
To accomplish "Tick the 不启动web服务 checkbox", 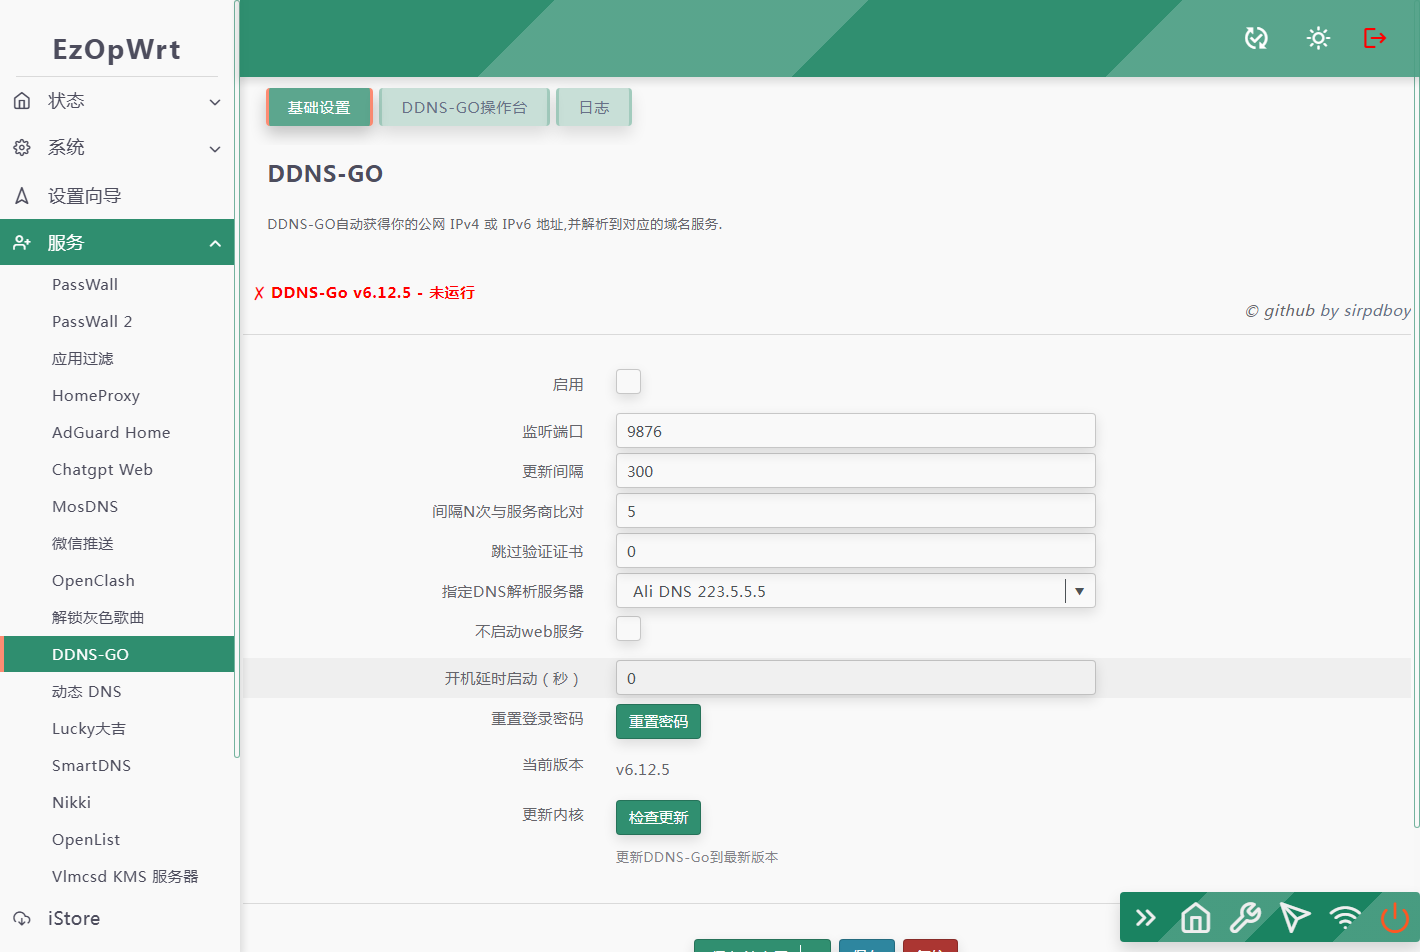I will point(628,629).
